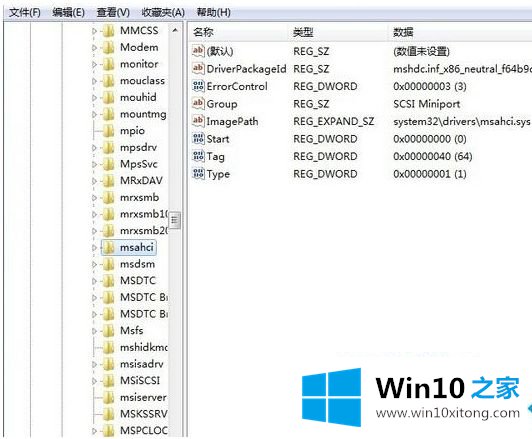Click the MSDTC folder icon
Image resolution: width=532 pixels, height=439 pixels.
pos(109,281)
